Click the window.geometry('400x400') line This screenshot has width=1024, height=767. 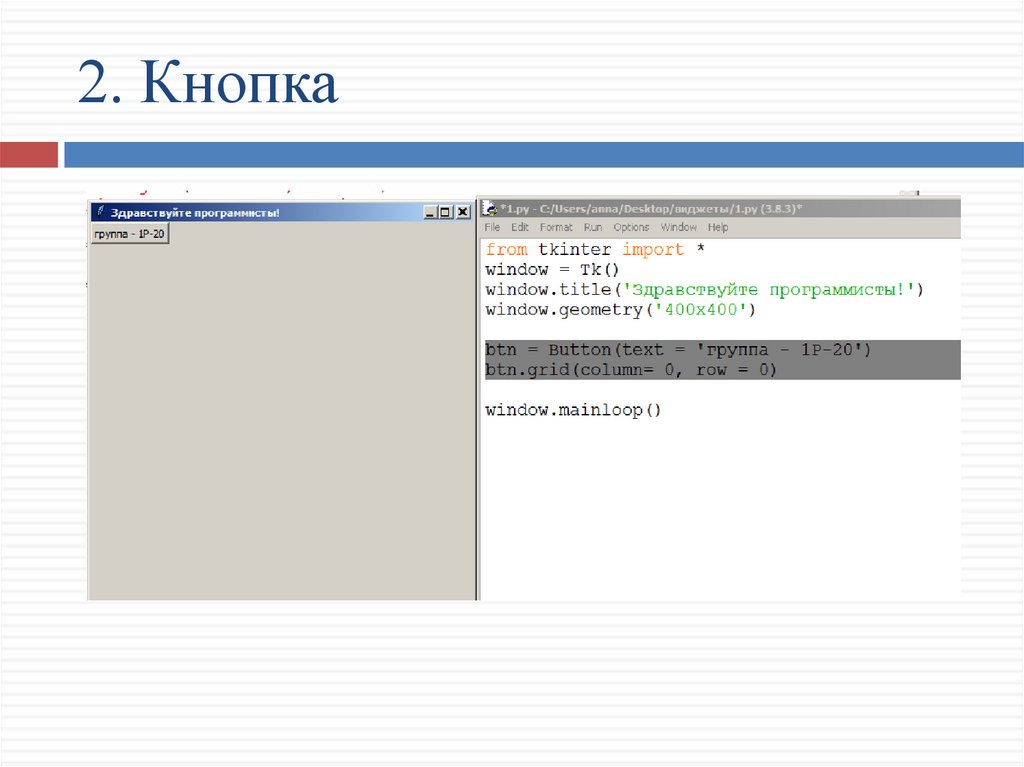coord(620,310)
